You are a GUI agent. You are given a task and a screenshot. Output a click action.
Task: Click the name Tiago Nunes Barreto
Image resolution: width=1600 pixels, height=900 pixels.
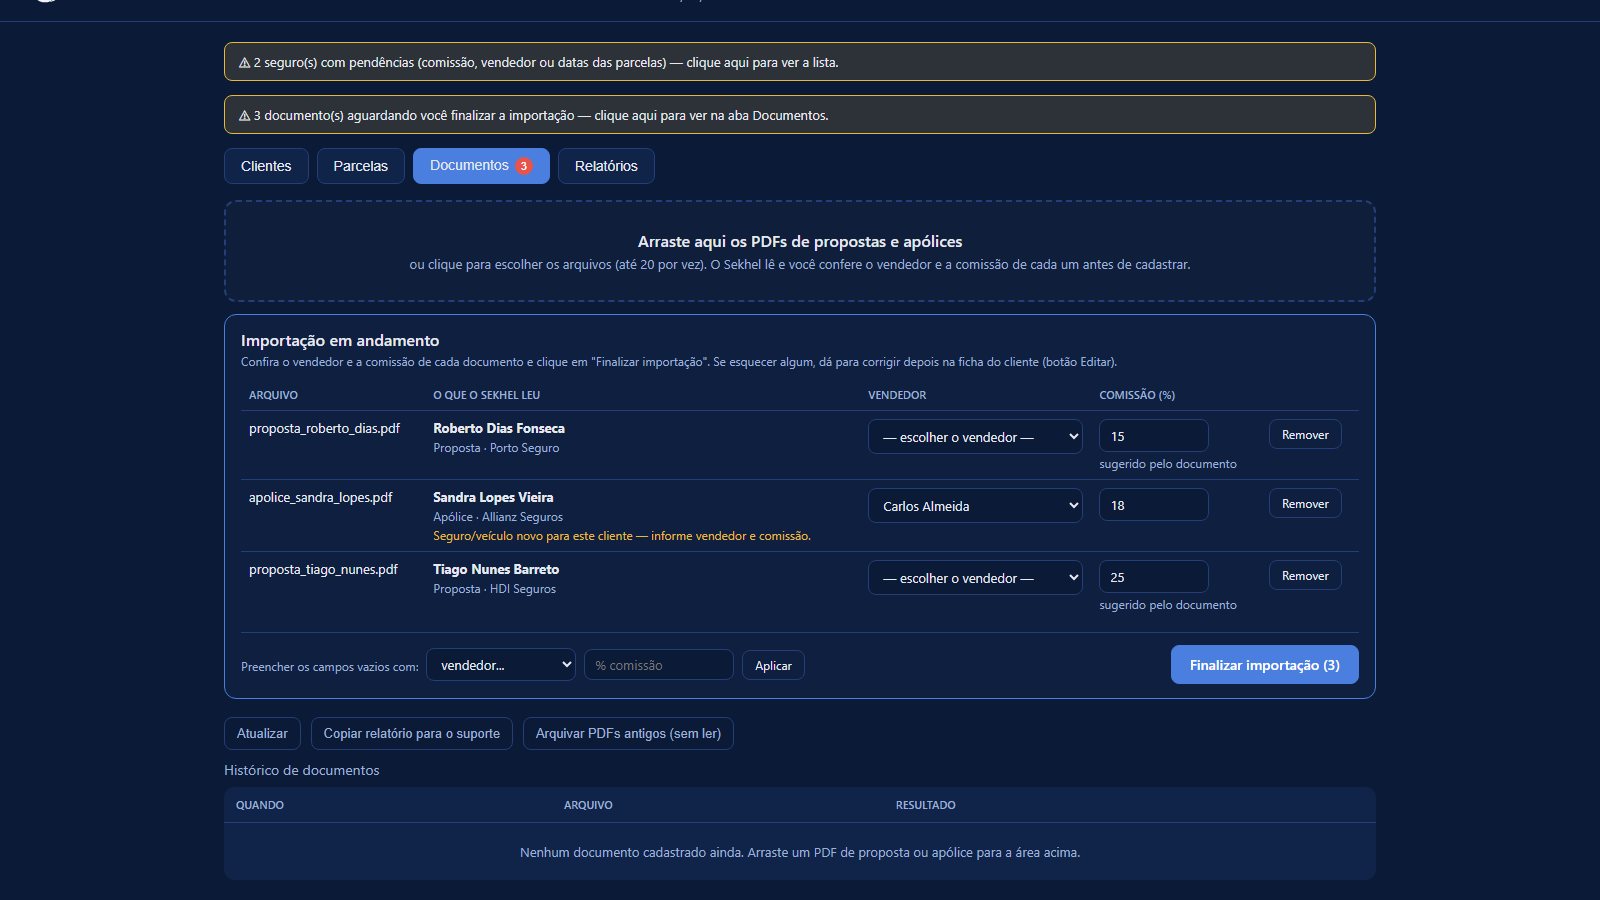496,569
